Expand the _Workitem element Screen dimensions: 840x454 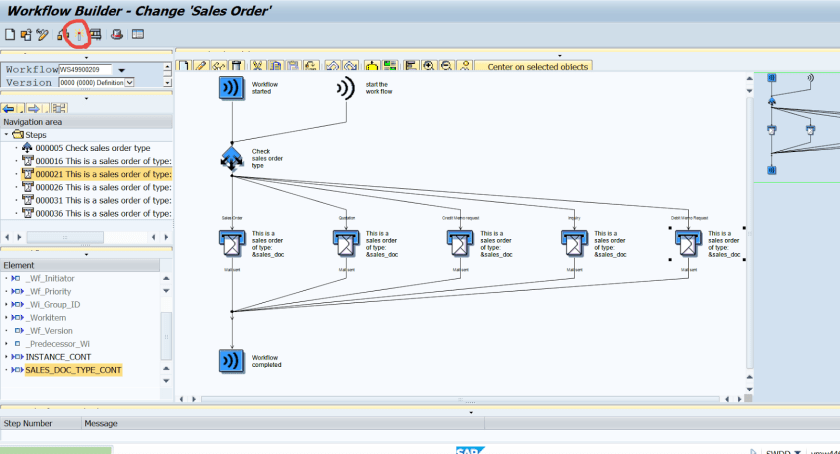[6, 317]
